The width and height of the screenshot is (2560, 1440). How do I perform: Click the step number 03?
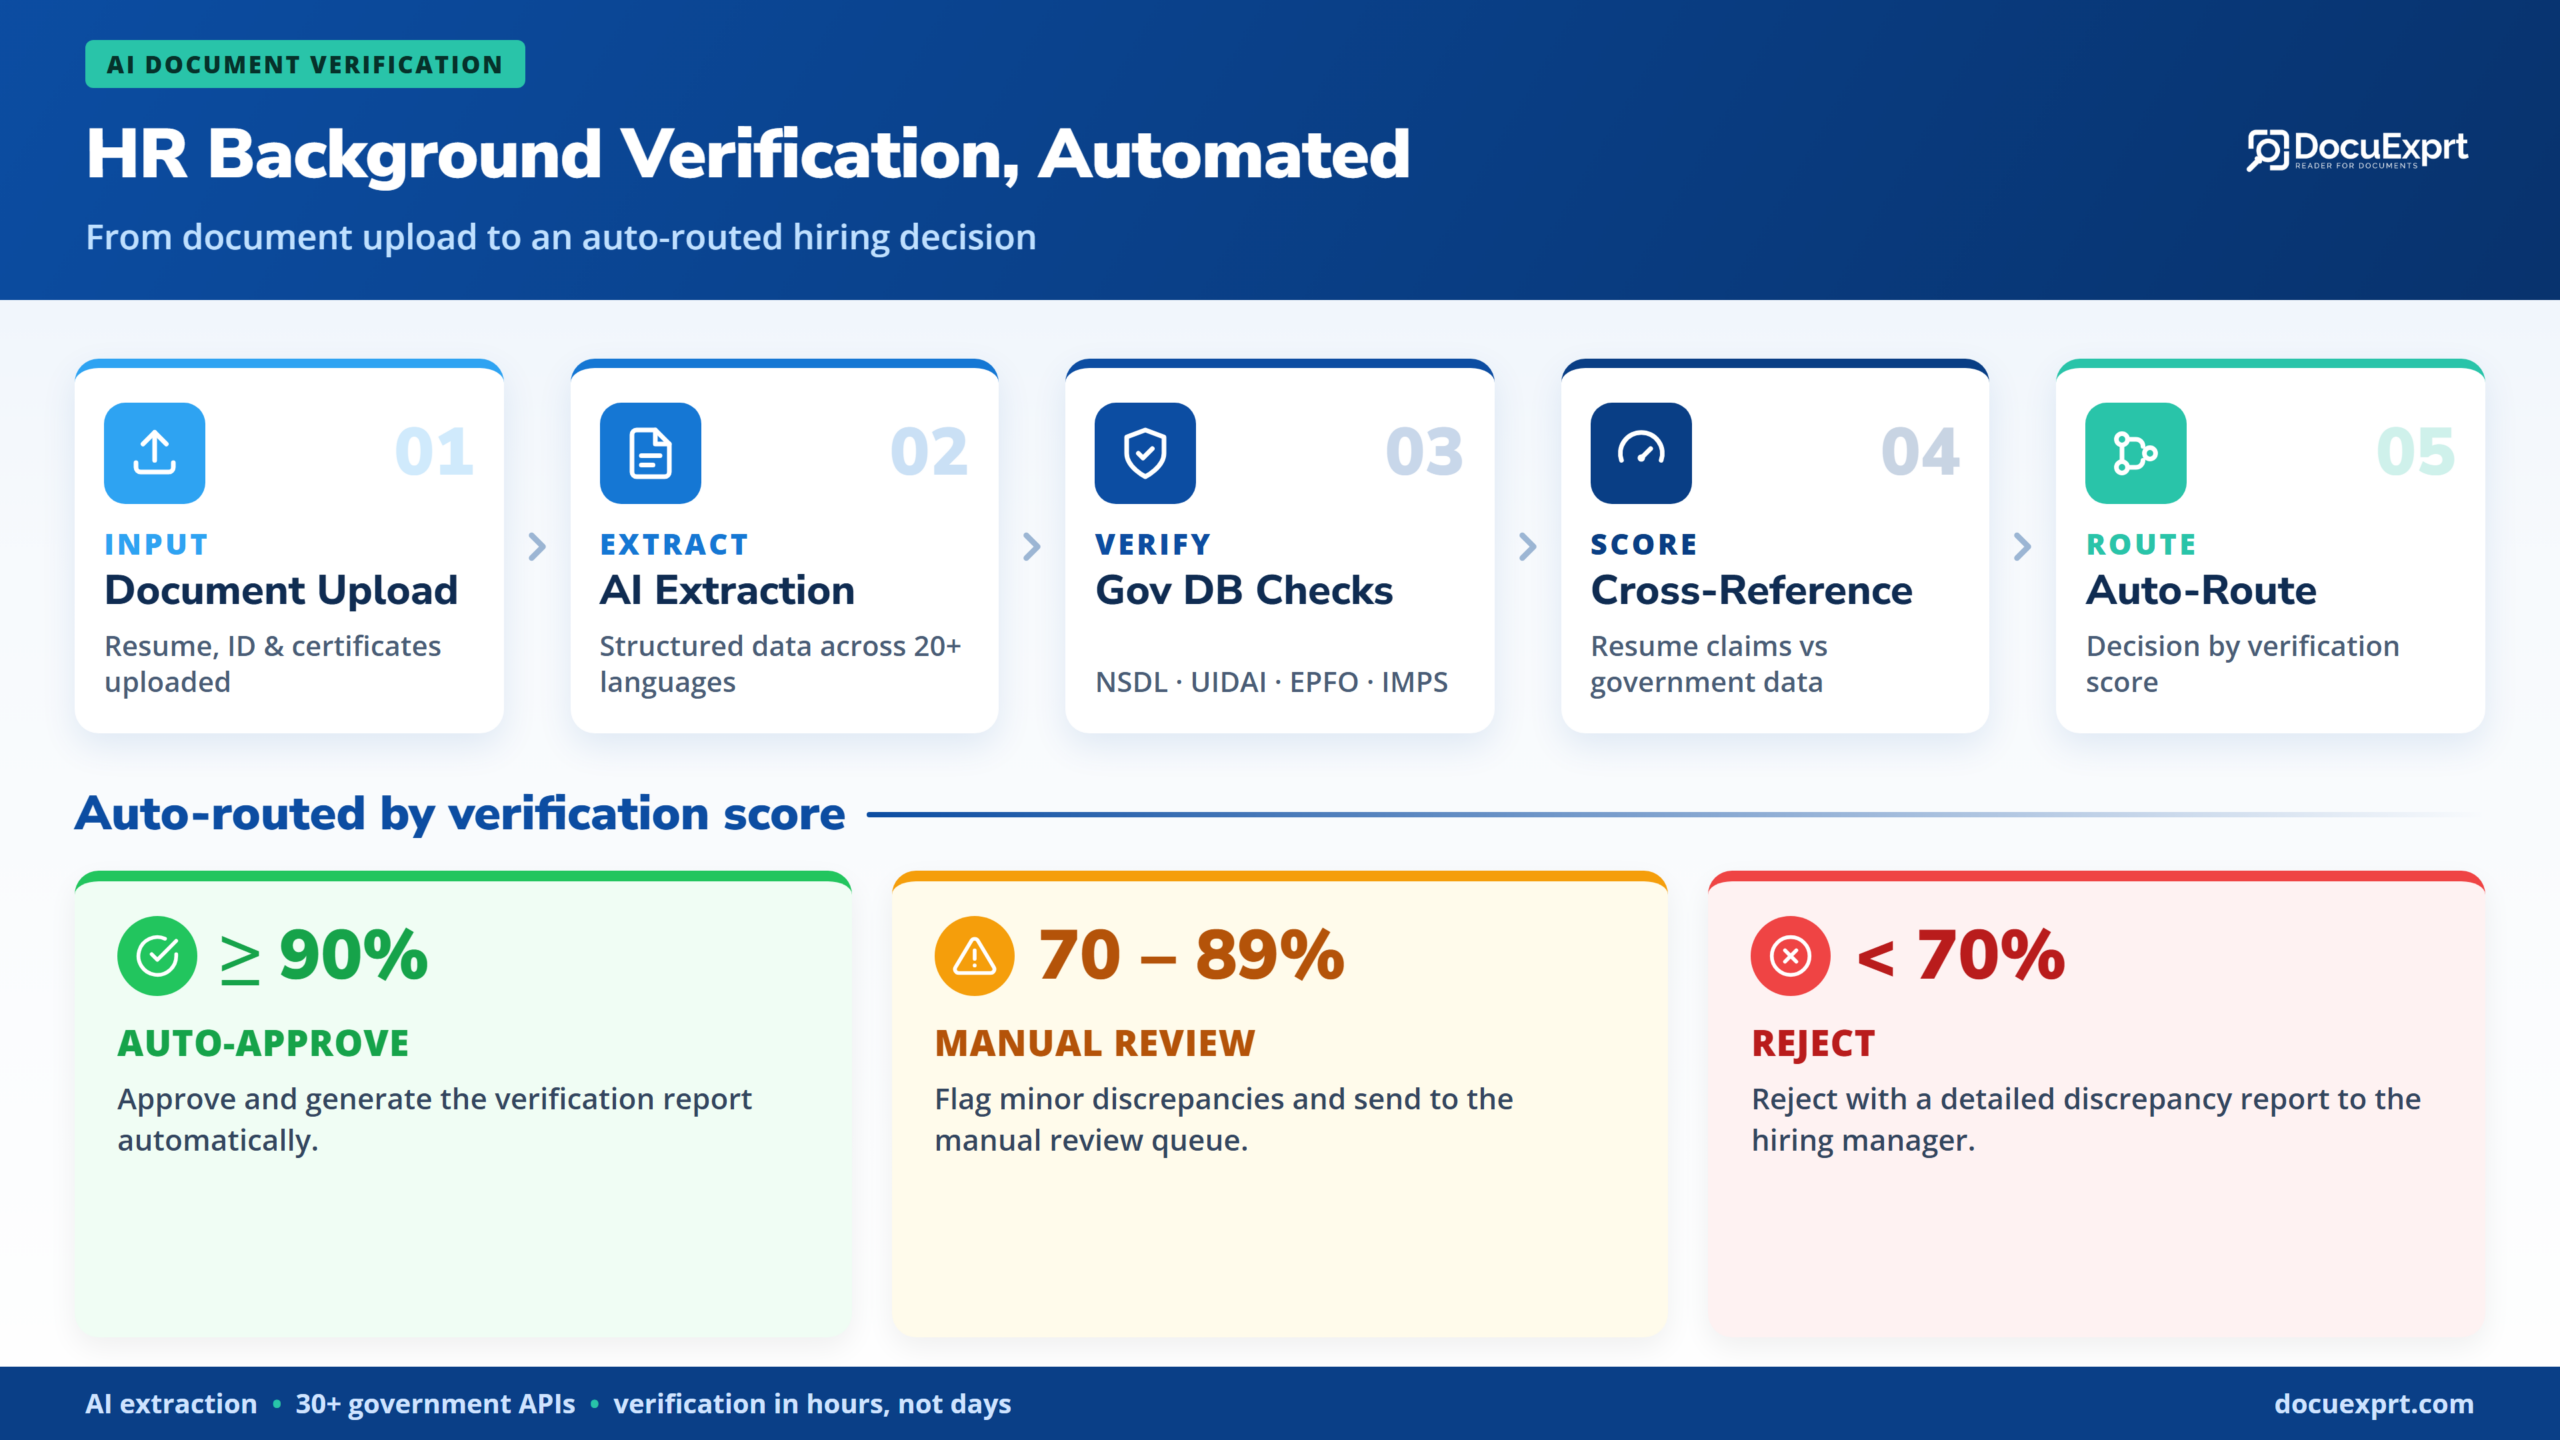coord(1424,452)
